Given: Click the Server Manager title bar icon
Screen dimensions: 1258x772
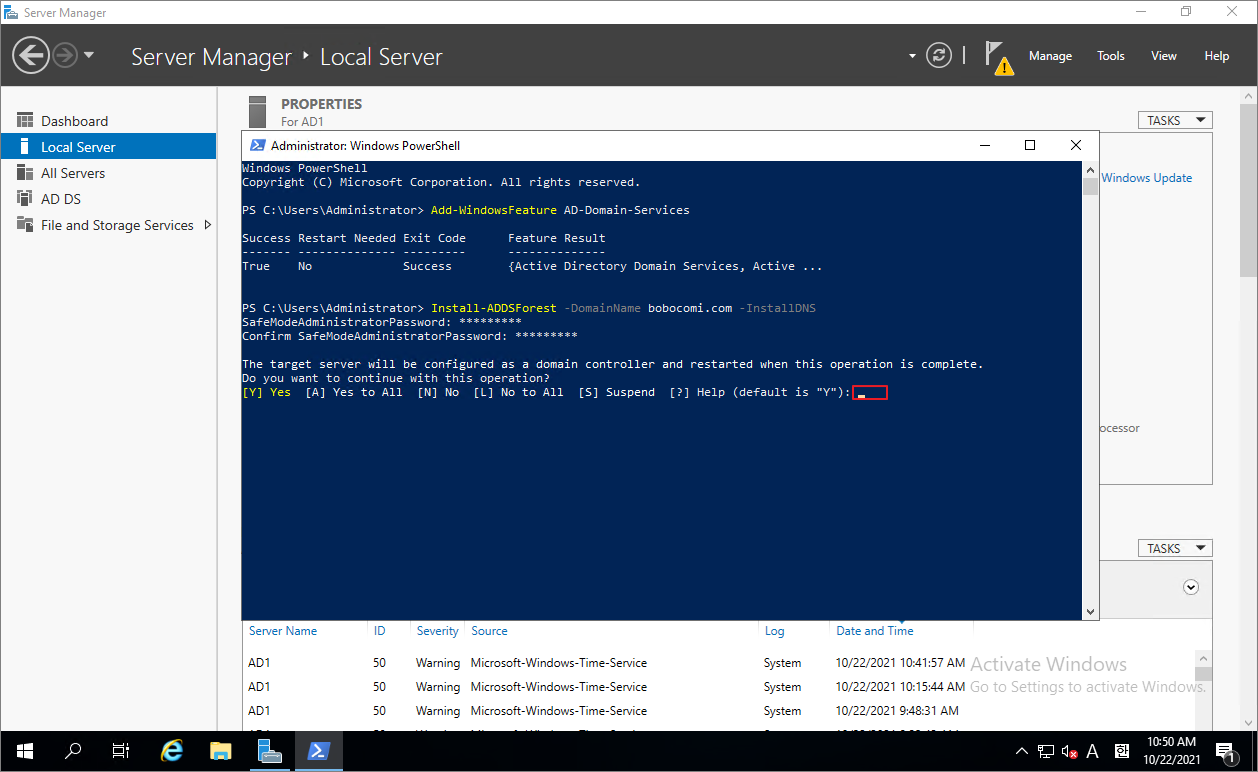Looking at the screenshot, I should (11, 12).
